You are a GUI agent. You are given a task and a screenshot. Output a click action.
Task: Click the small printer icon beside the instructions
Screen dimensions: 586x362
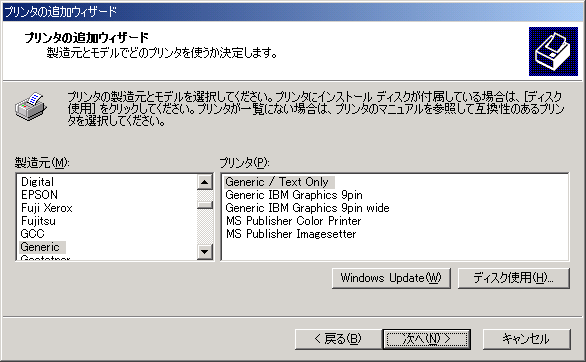click(x=31, y=106)
